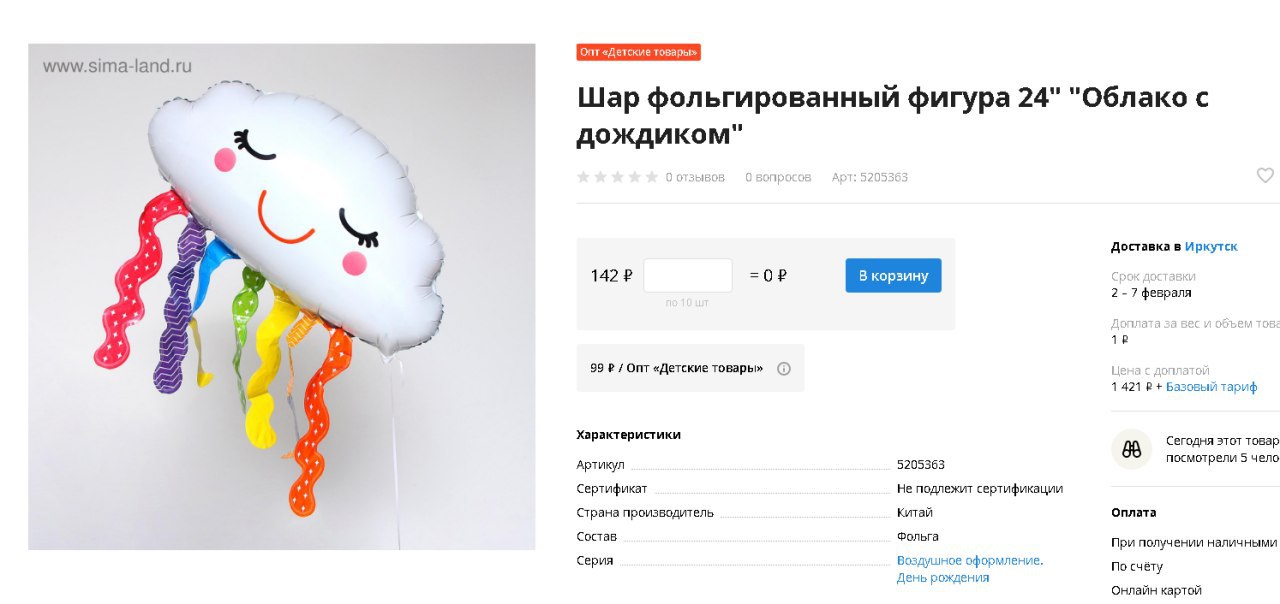1280x604 pixels.
Task: Click the fourth rating star
Action: (635, 177)
